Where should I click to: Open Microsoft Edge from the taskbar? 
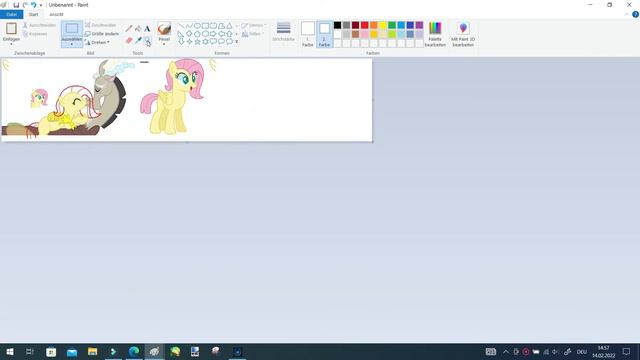coord(134,351)
